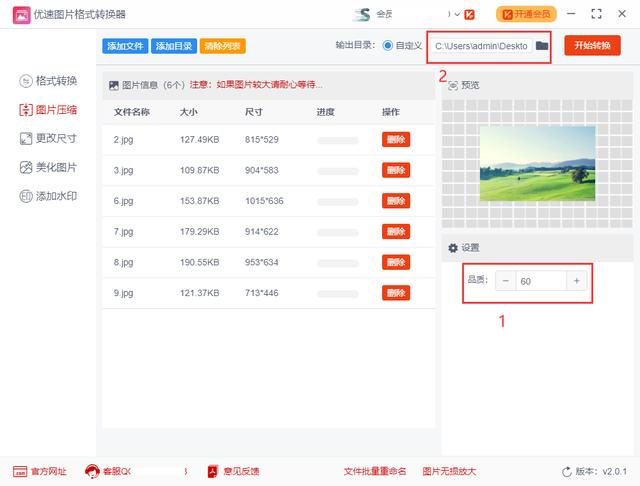The image size is (640, 486).
Task: Click the red membership badge icon in title bar
Action: (469, 14)
